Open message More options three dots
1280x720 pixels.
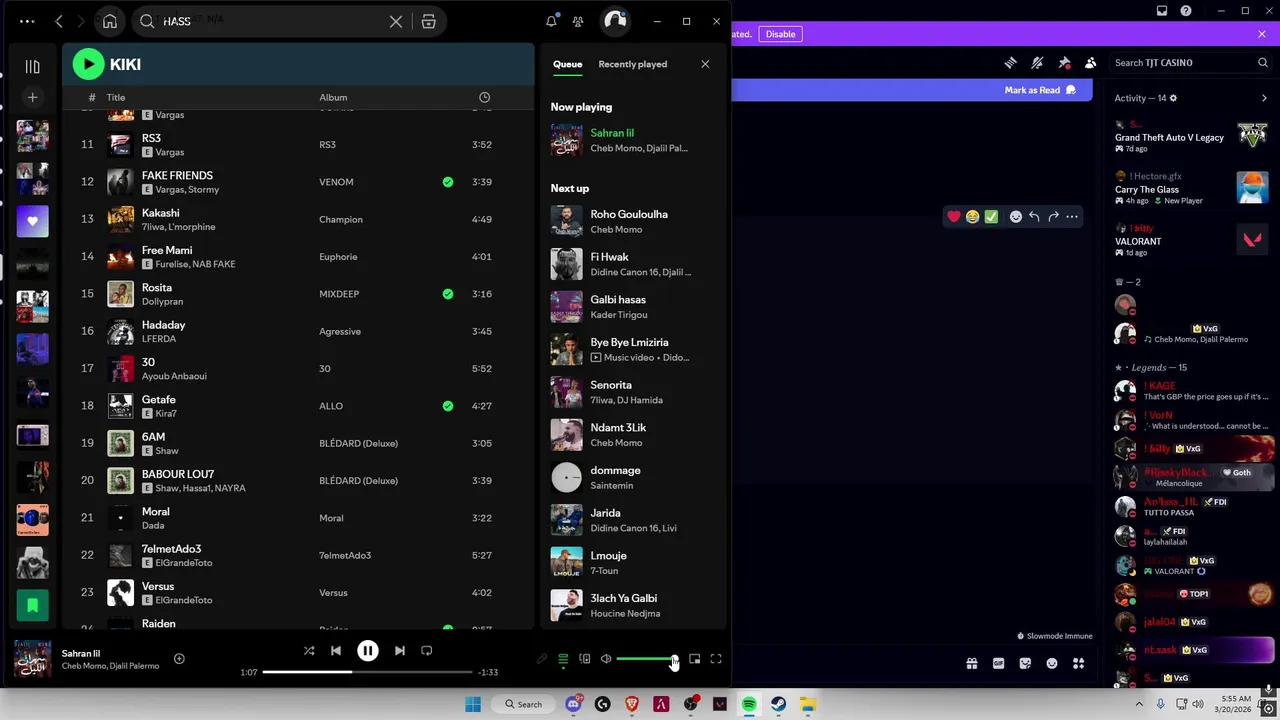(x=1072, y=216)
